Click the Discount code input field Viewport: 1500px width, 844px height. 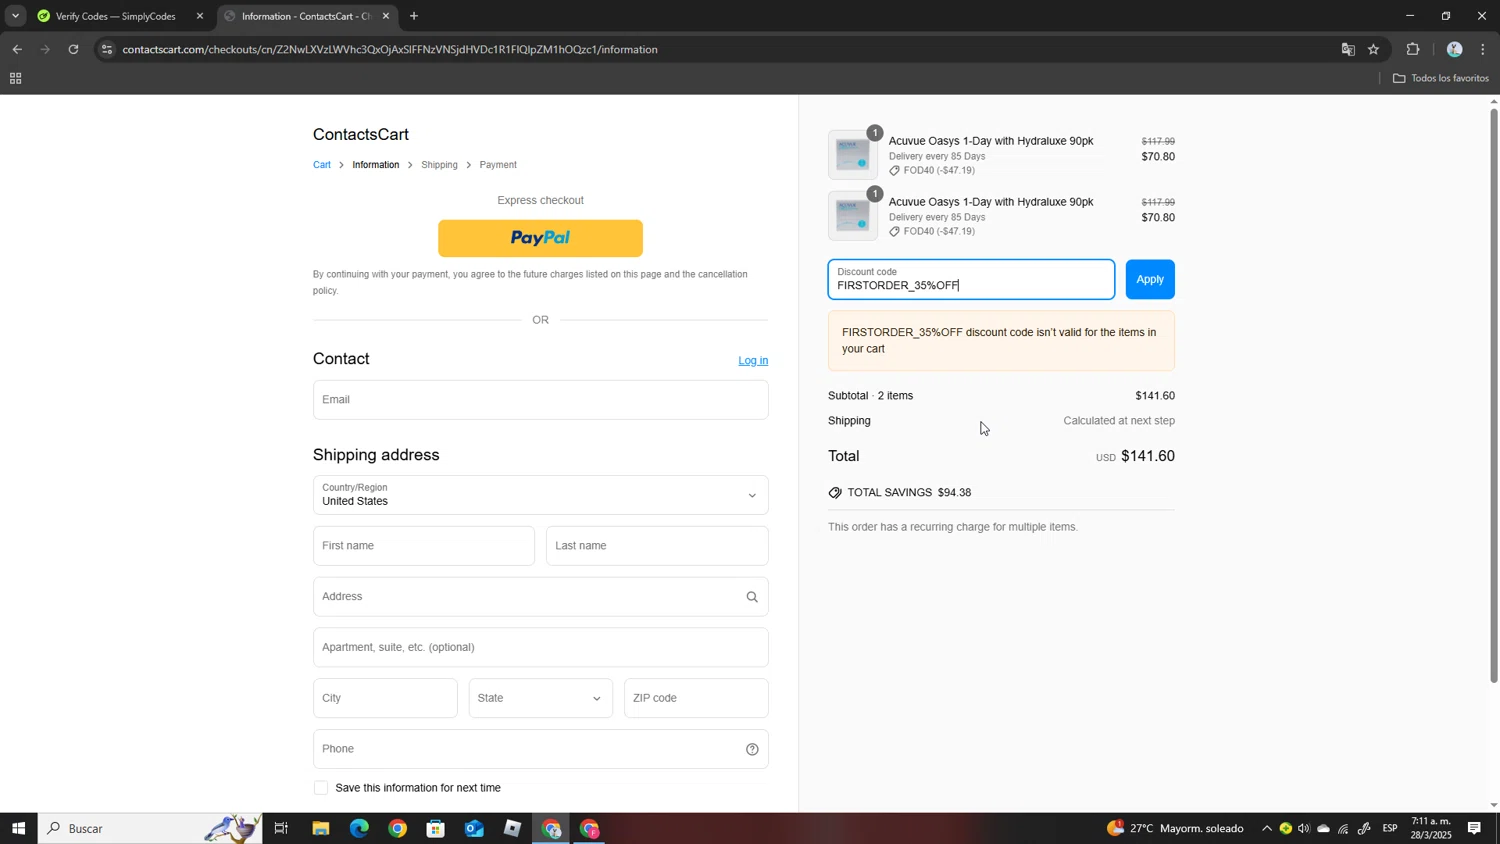coord(971,280)
